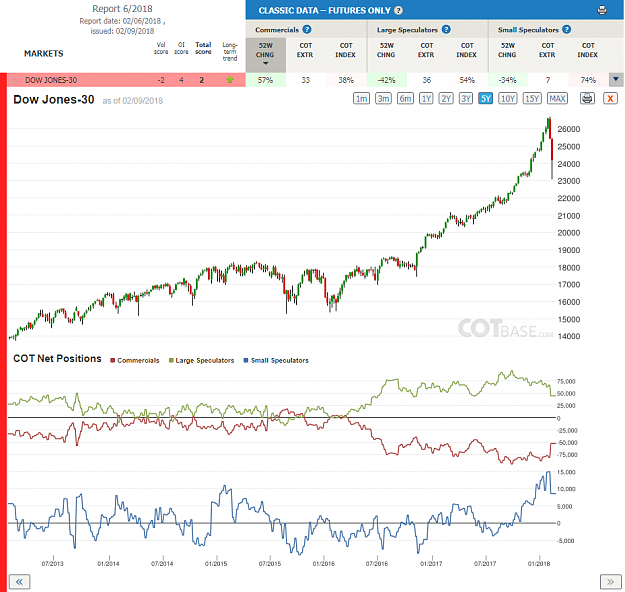625x592 pixels.
Task: Click the green long-term trend arrow
Action: 230,80
